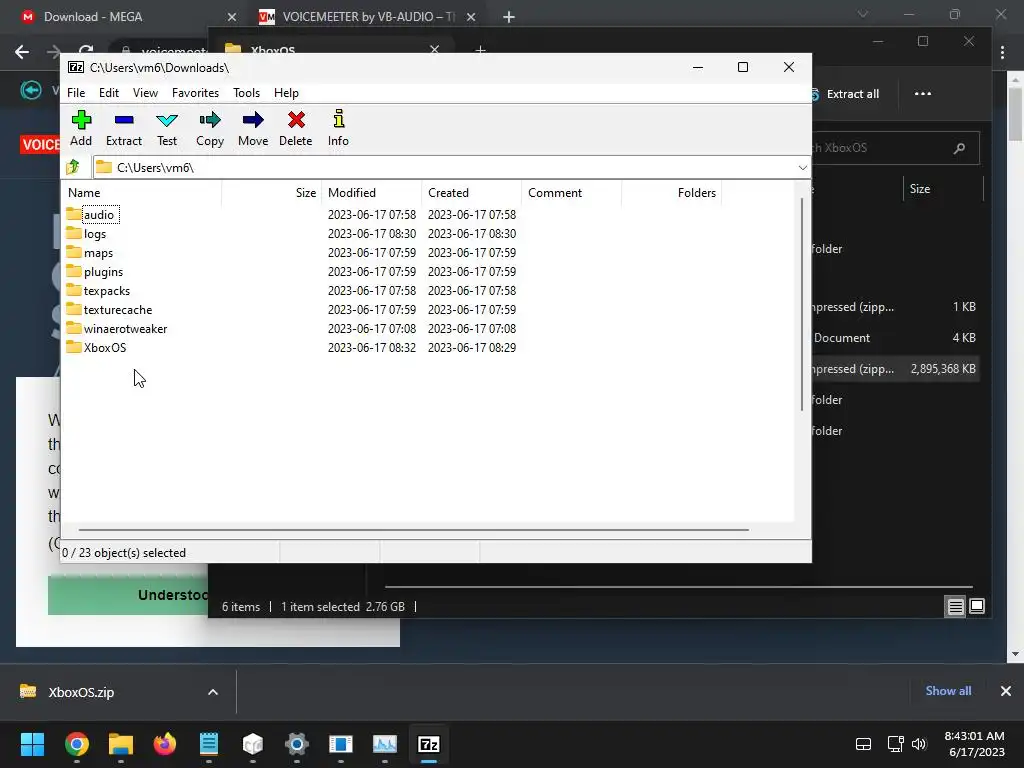Switch File Explorer to details view
This screenshot has width=1024, height=768.
(x=955, y=607)
